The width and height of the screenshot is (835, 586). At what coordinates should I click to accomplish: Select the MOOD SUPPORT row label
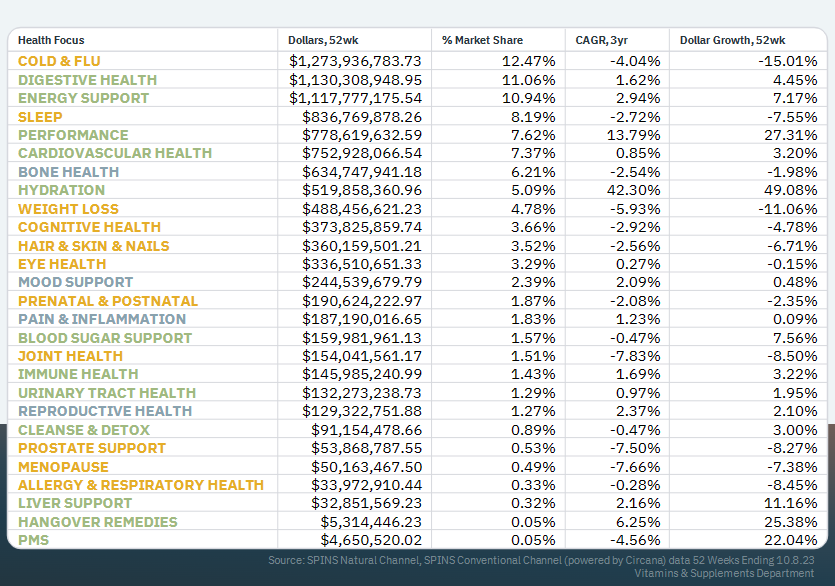[x=76, y=282]
